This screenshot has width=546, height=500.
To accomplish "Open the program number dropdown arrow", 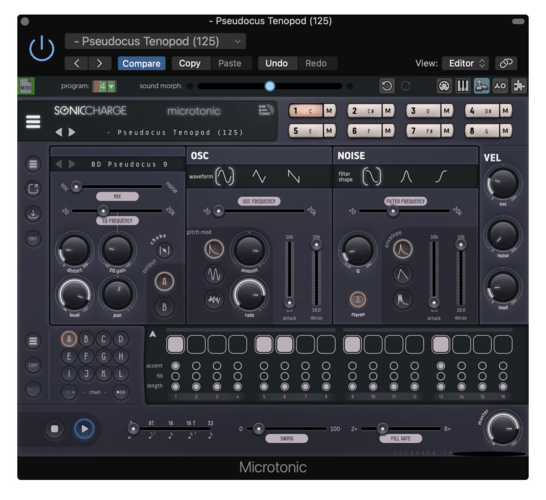I will coord(111,86).
